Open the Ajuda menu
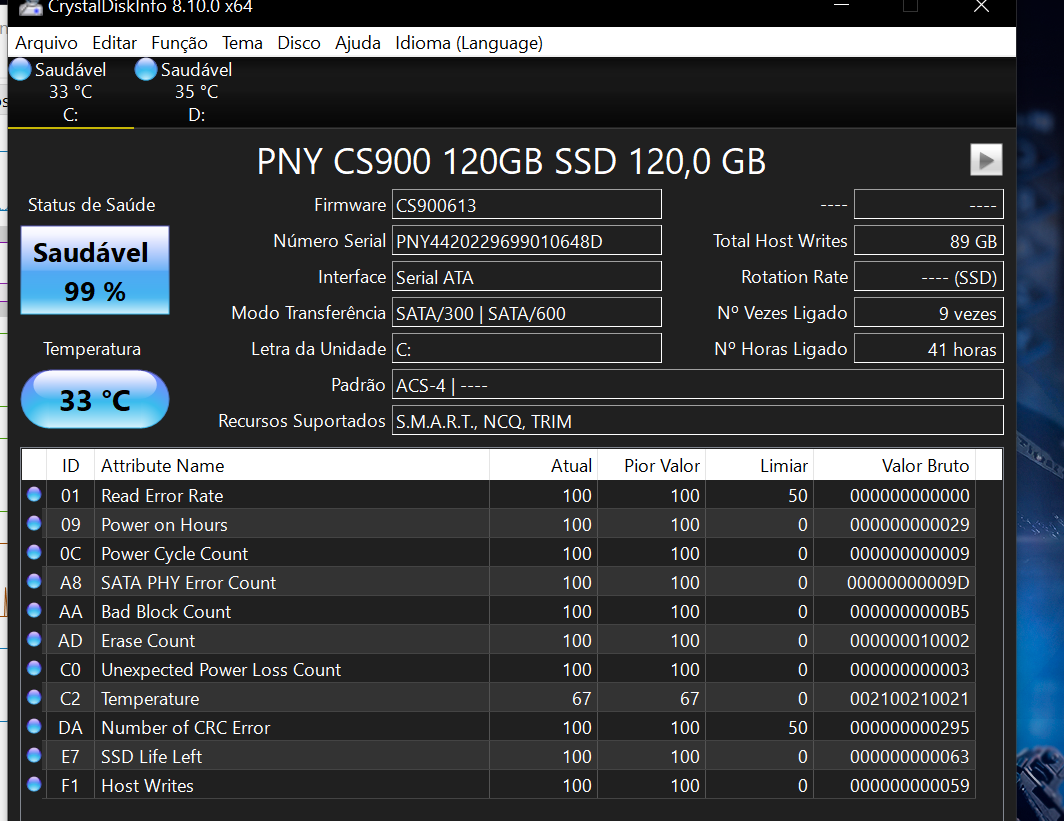 pyautogui.click(x=358, y=43)
